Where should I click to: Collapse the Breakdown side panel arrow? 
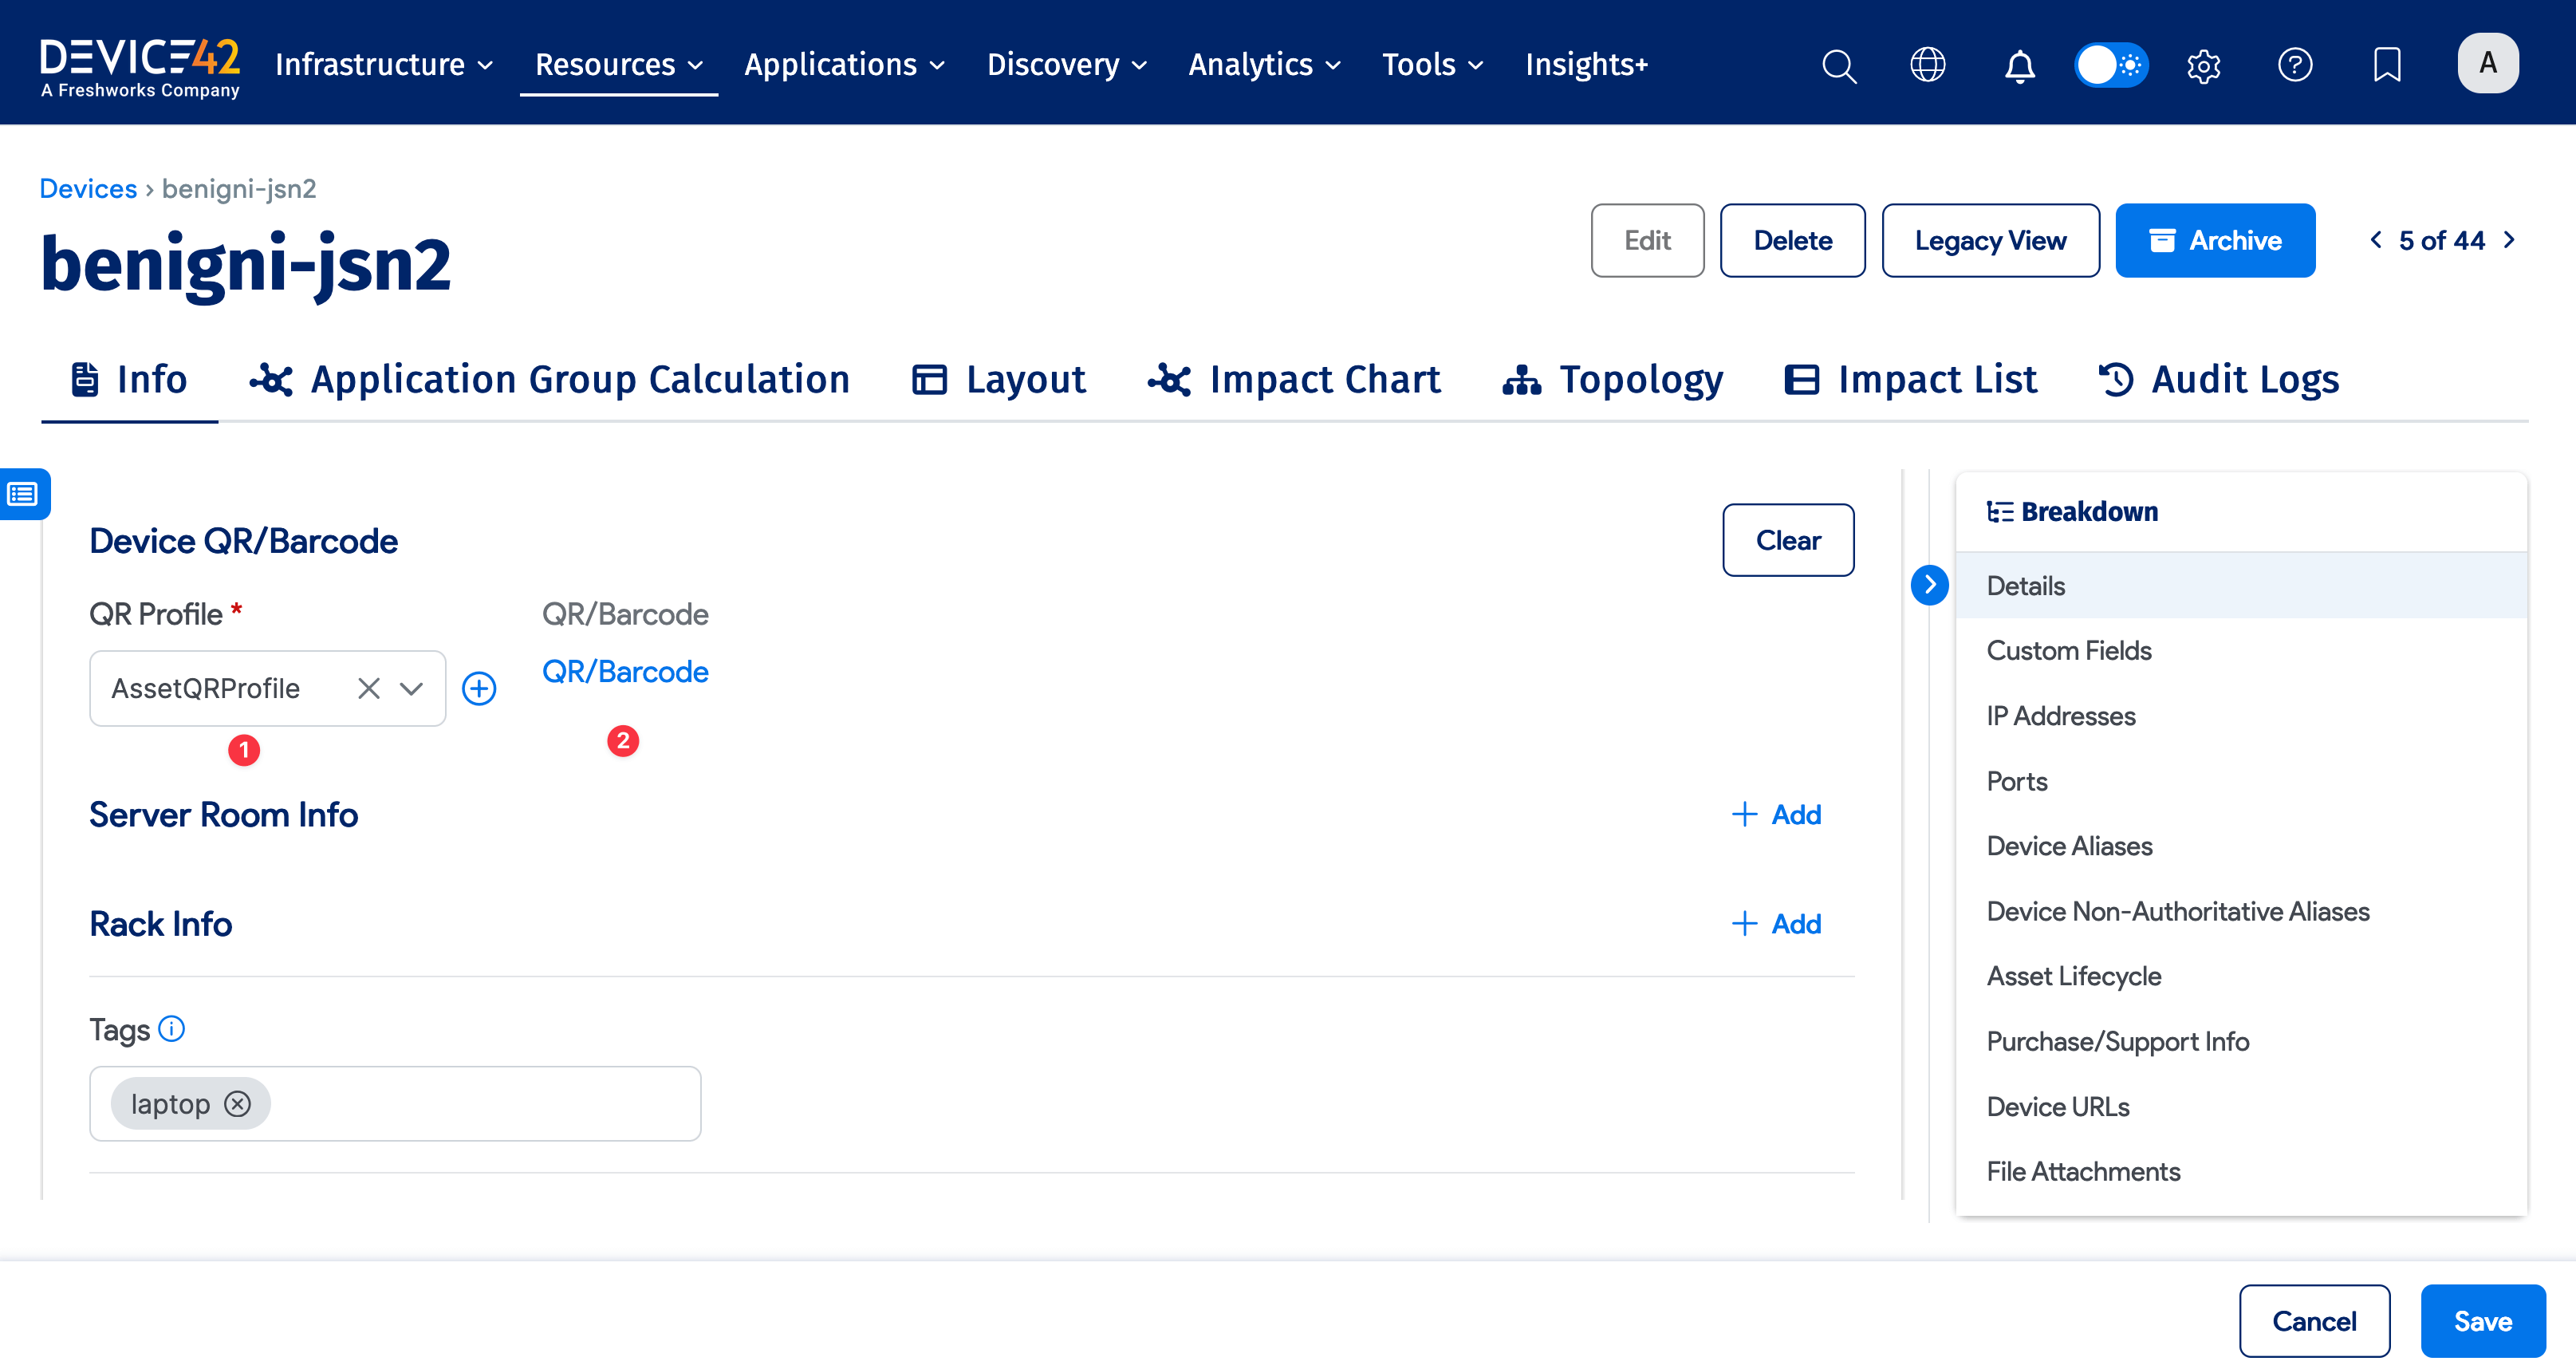(x=1929, y=585)
